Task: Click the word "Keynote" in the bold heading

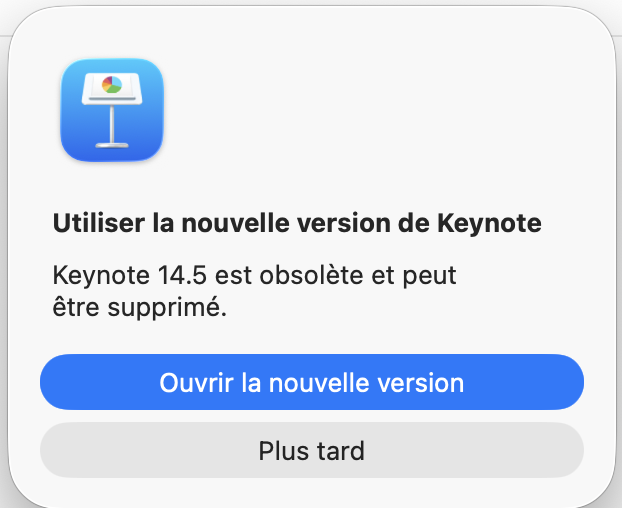Action: 490,223
